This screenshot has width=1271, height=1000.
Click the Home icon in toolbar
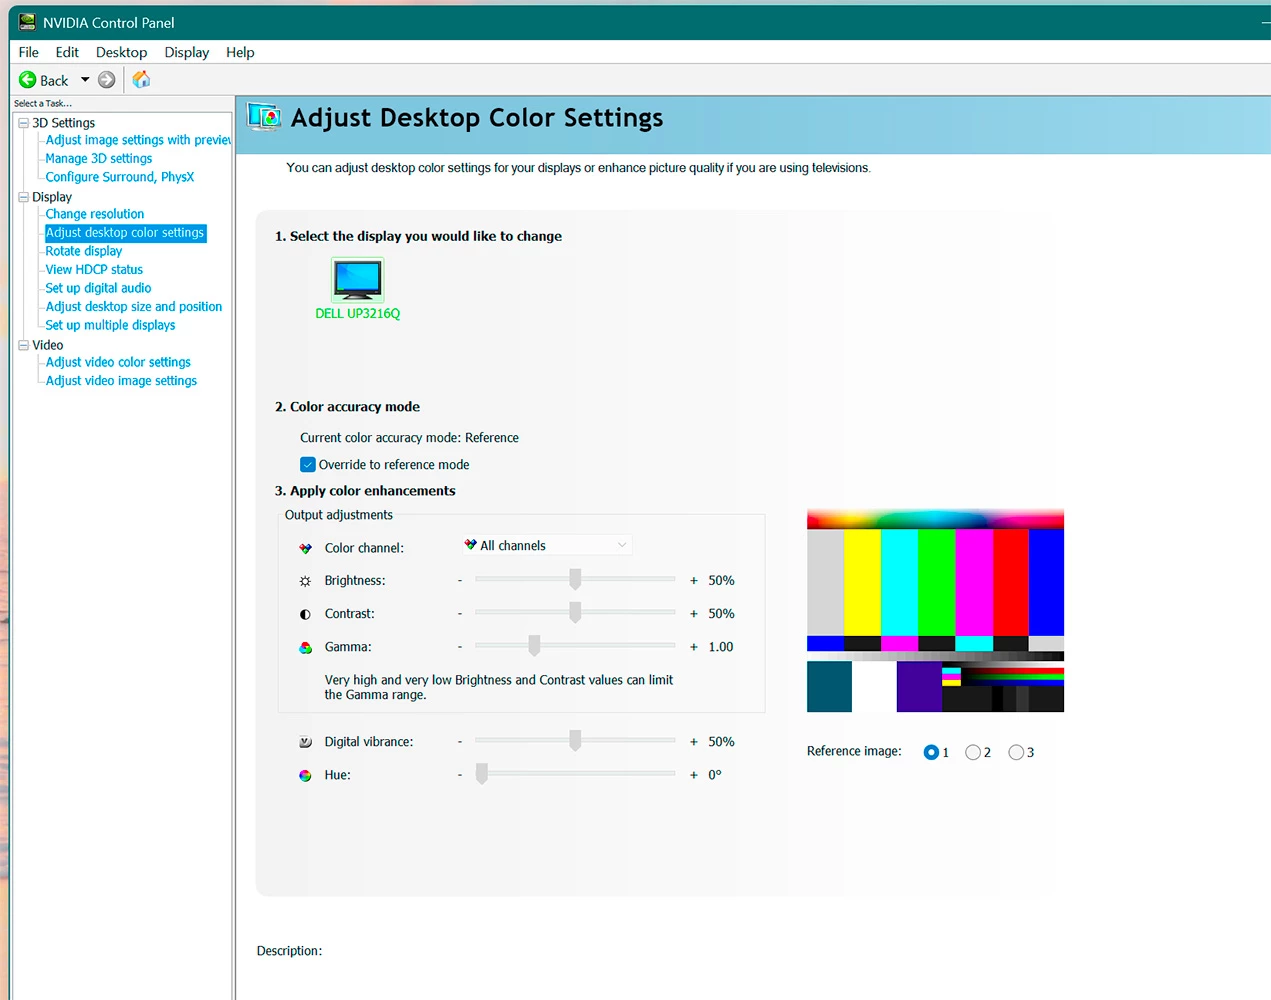[141, 79]
